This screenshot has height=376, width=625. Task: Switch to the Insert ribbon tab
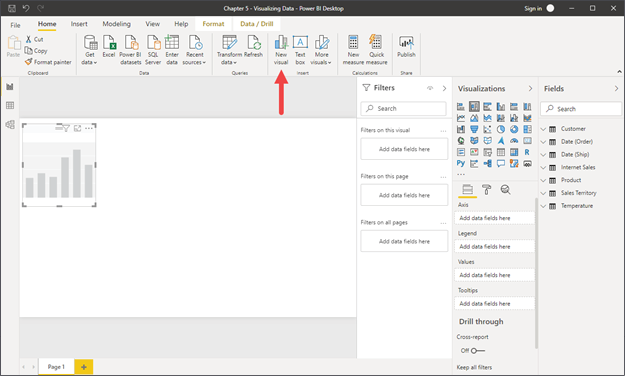[79, 24]
